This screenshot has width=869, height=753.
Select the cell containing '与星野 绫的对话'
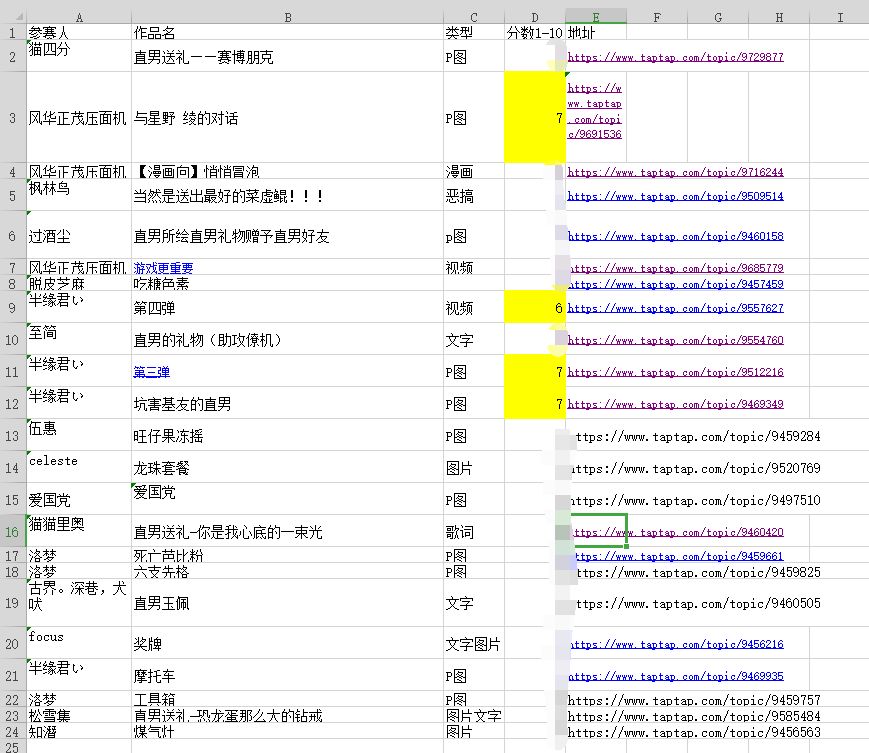click(287, 118)
